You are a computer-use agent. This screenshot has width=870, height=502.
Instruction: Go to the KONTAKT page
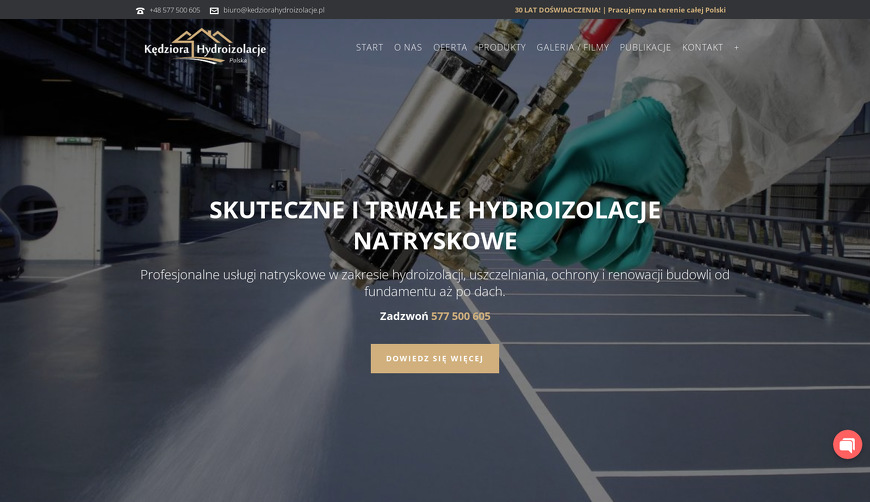[x=702, y=48]
